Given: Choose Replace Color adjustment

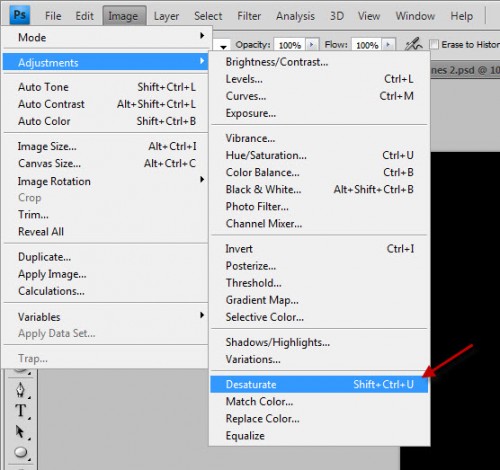Looking at the screenshot, I should point(319,418).
